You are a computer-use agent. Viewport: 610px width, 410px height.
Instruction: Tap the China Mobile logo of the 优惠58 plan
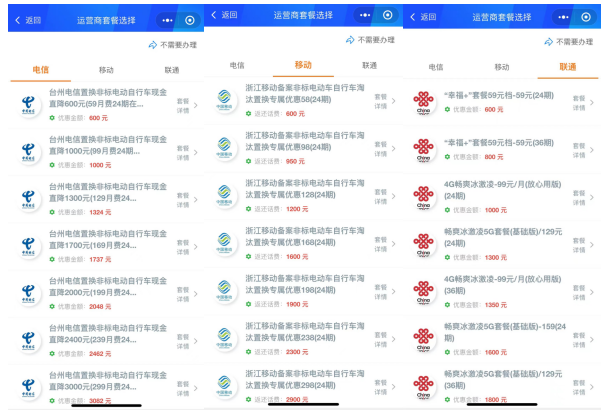(224, 100)
